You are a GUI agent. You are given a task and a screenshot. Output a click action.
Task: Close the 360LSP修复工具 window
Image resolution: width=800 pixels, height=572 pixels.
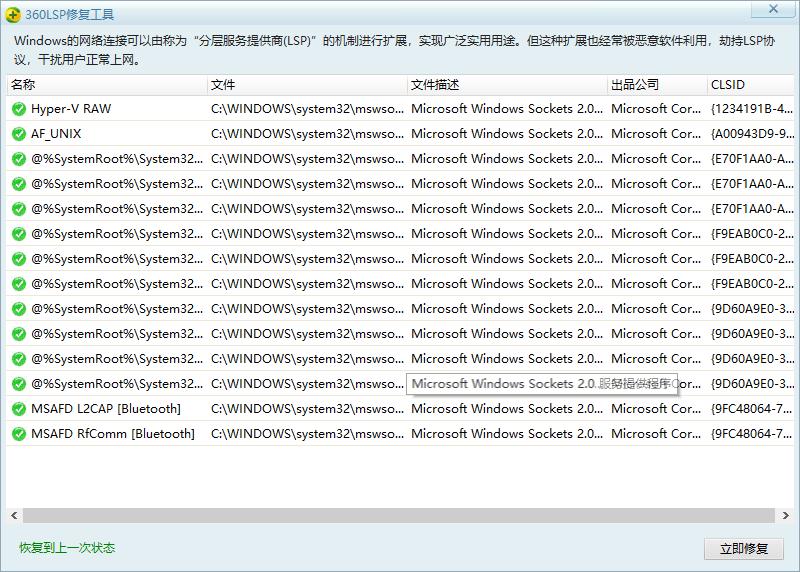[773, 9]
